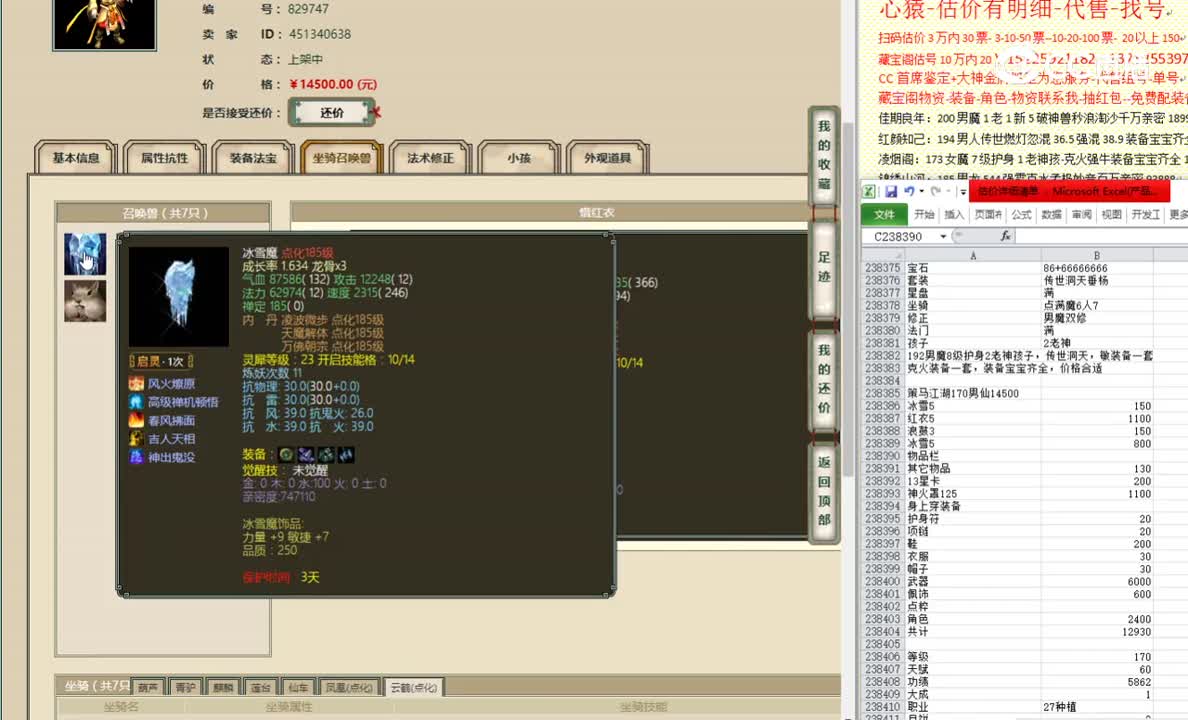Click the 冰雪魔 portrait in the tooltip
This screenshot has height=720, width=1188.
click(x=179, y=296)
